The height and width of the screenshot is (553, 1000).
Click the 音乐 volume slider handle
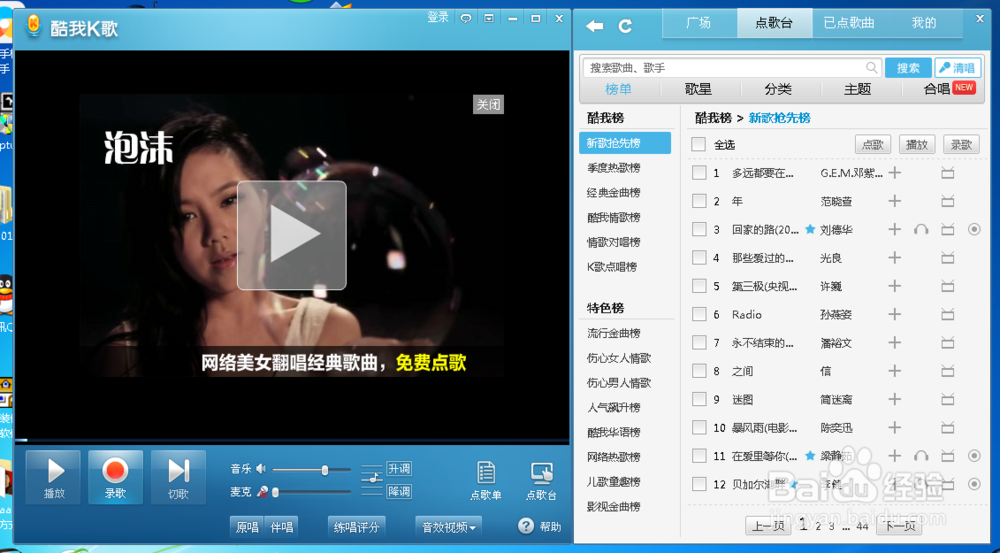click(325, 470)
